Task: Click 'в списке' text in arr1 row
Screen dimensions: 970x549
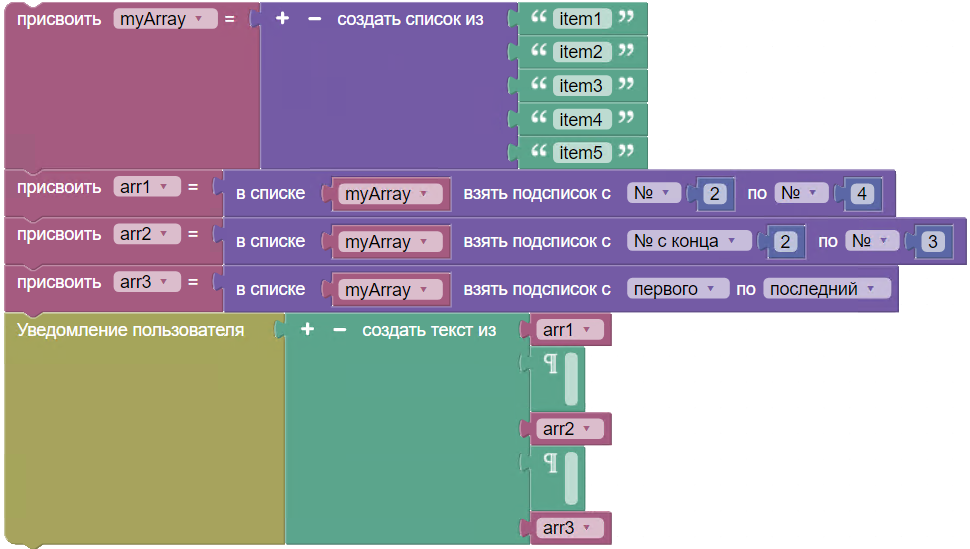Action: [x=271, y=193]
